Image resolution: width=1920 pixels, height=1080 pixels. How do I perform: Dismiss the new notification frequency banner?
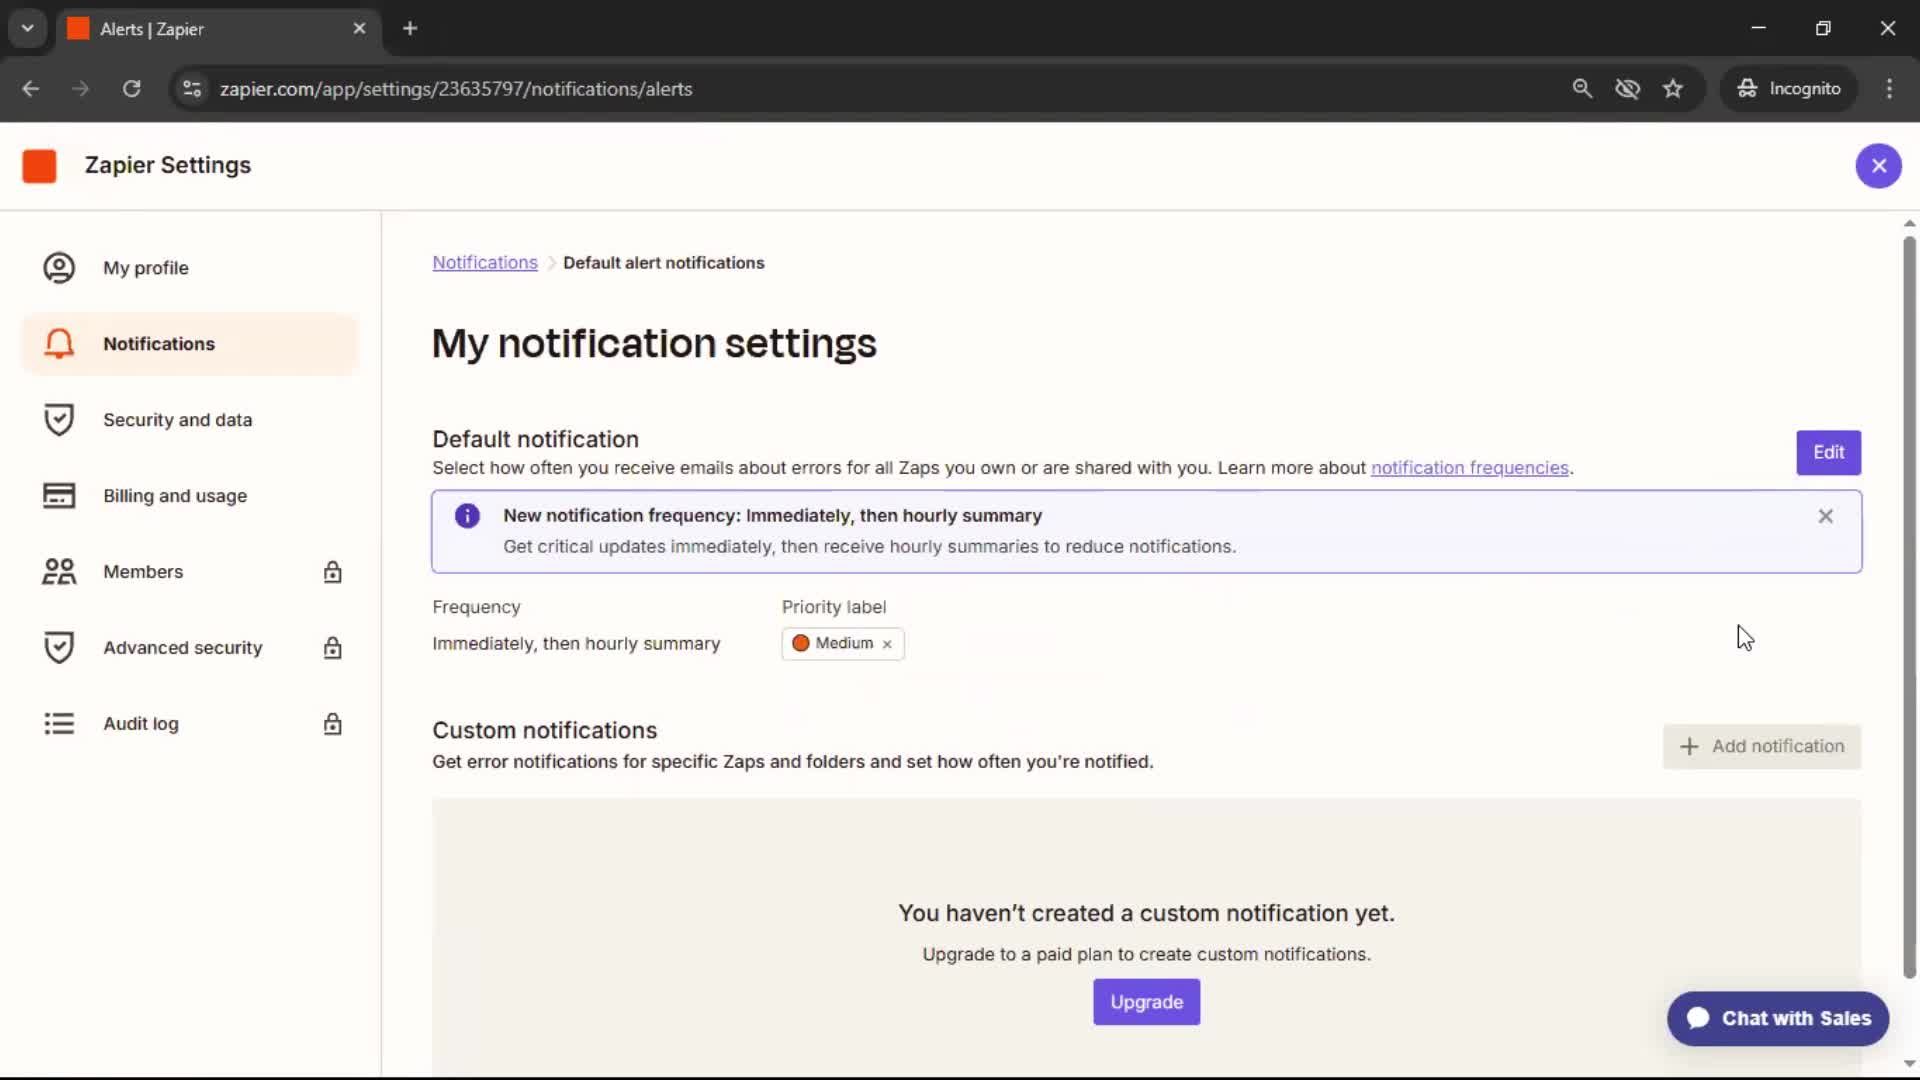pos(1825,516)
